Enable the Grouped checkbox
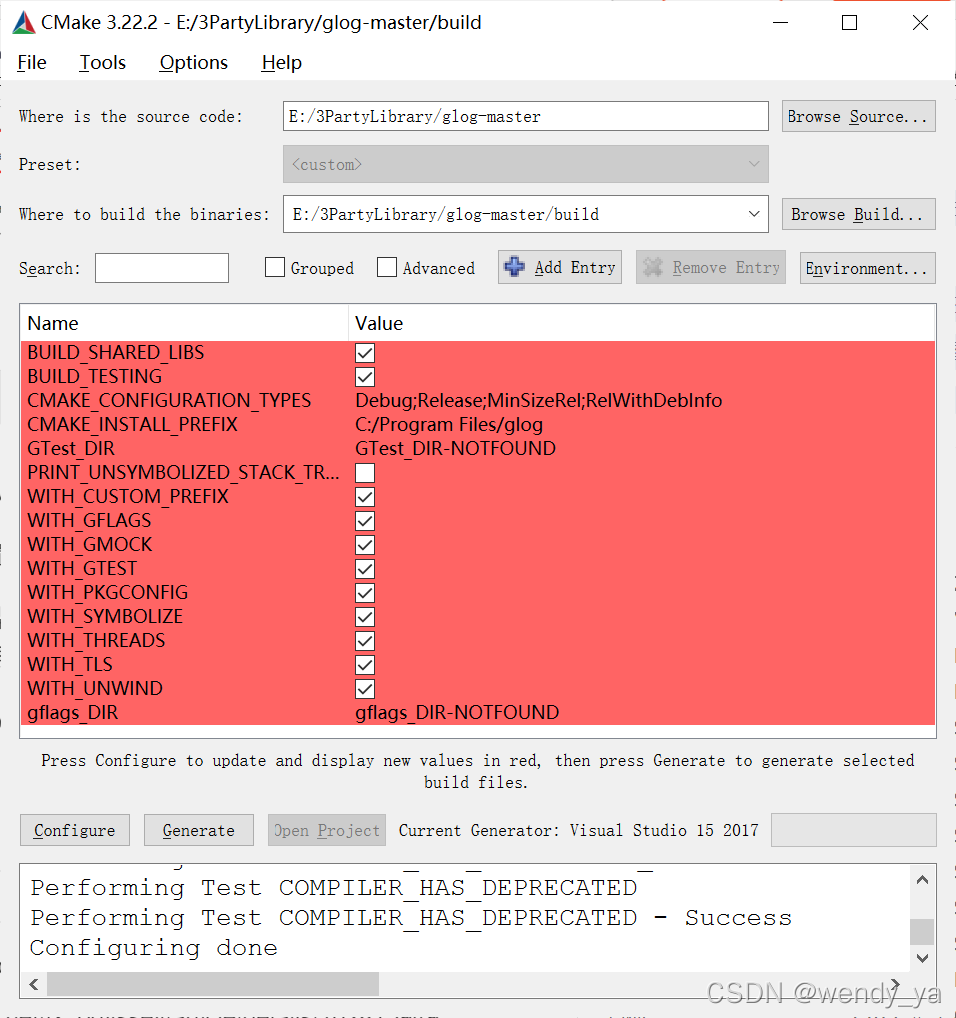The image size is (956, 1018). point(275,267)
